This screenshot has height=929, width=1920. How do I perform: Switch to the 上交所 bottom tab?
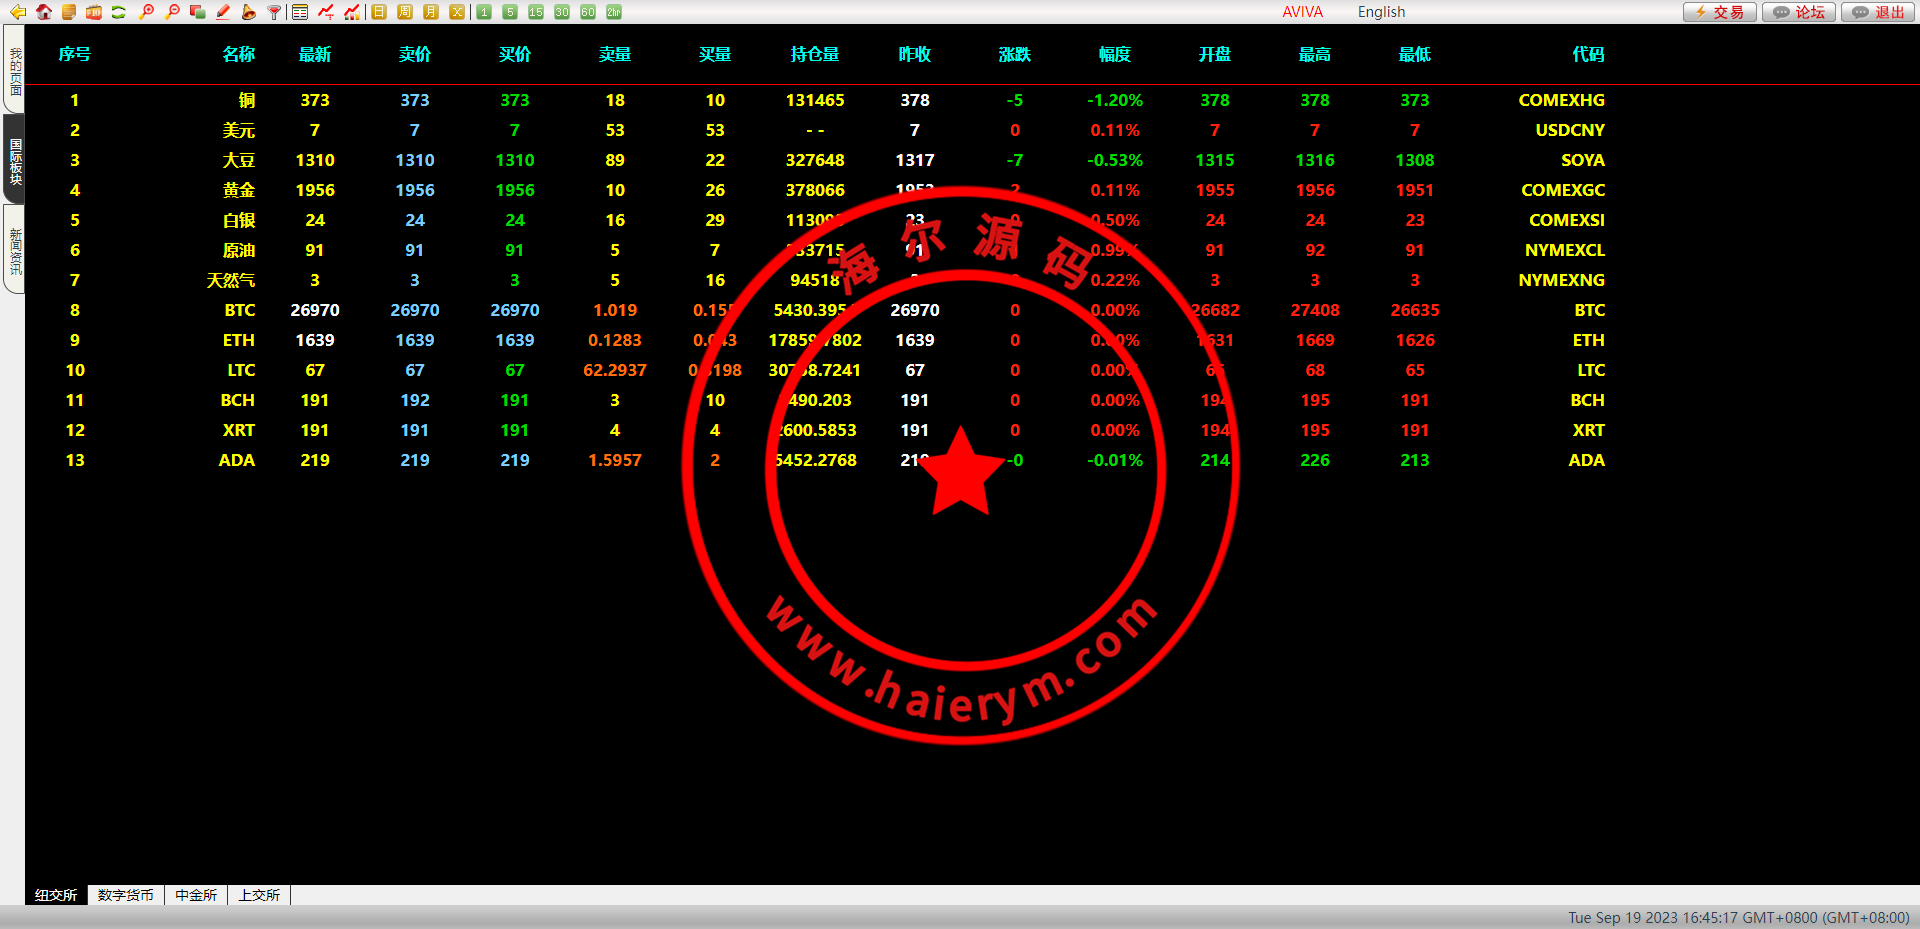pyautogui.click(x=259, y=895)
